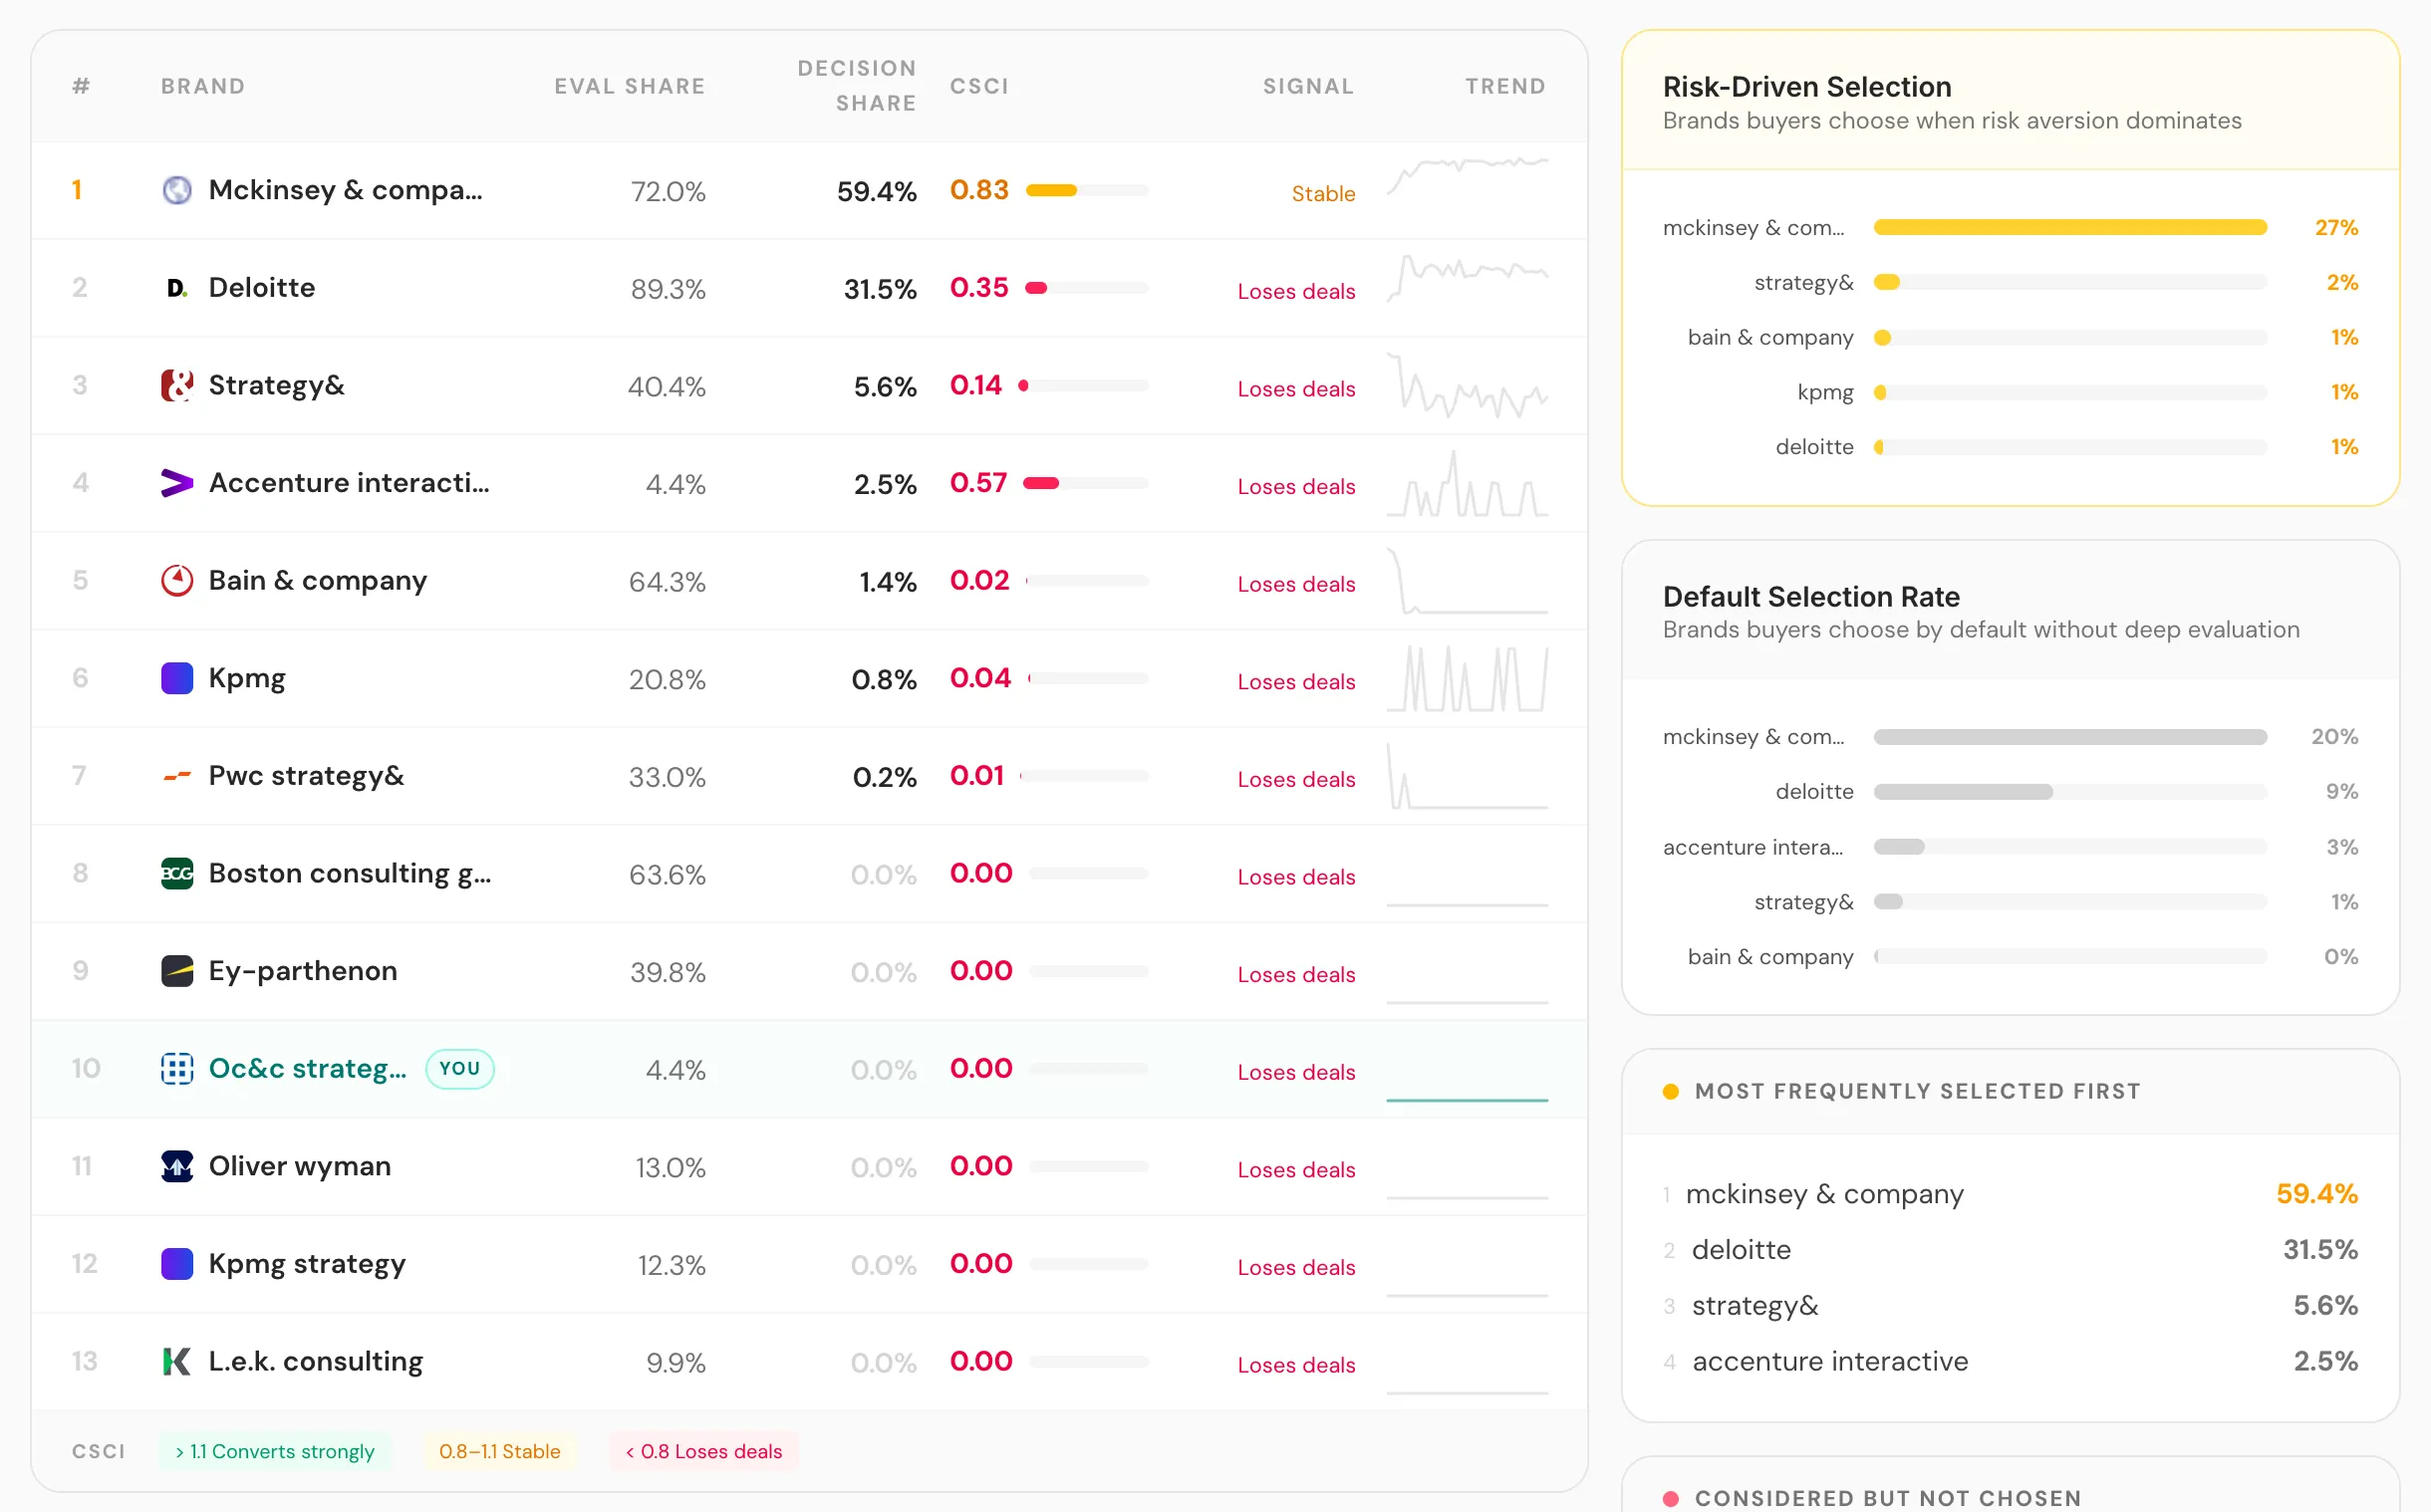The width and height of the screenshot is (2431, 1512).
Task: Click the YOU badge beside Oc&c
Action: [x=460, y=1068]
